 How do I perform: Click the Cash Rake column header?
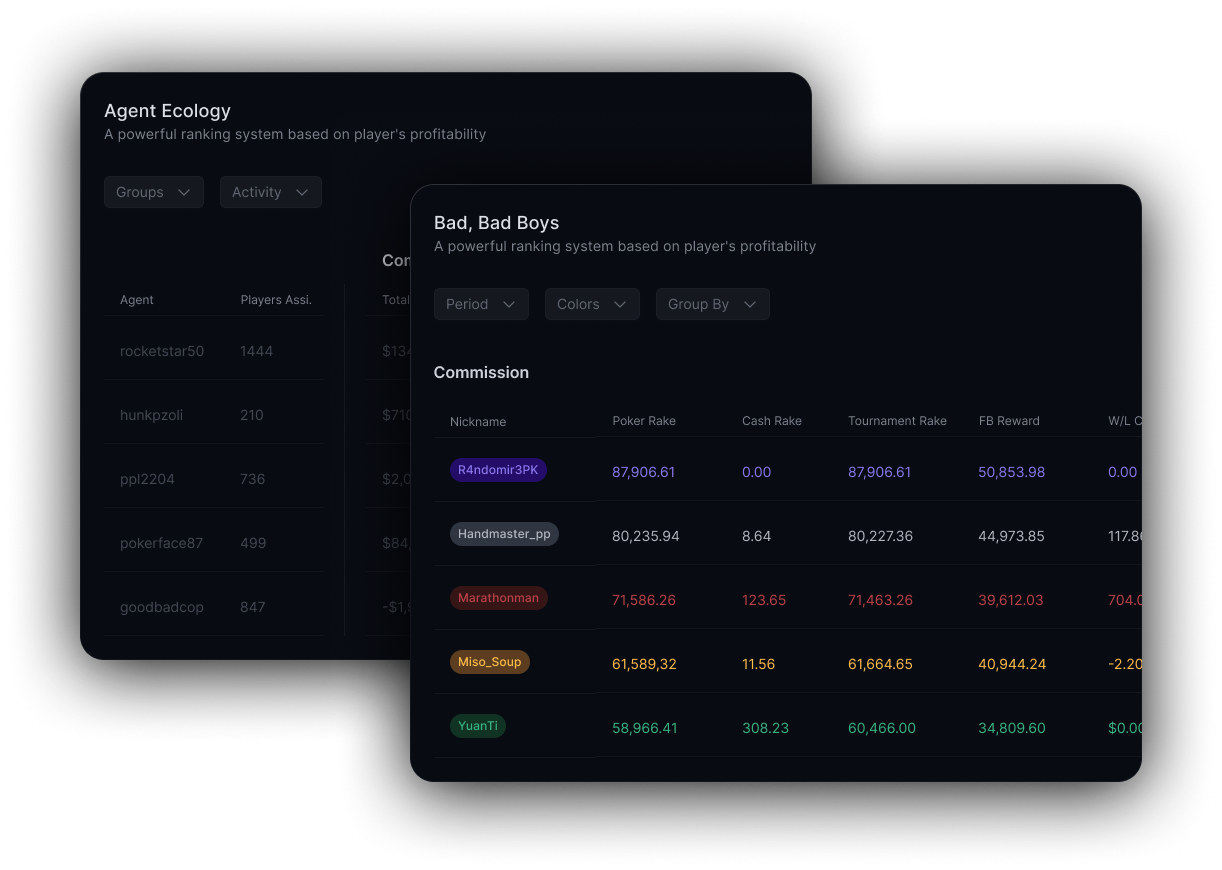pos(771,421)
